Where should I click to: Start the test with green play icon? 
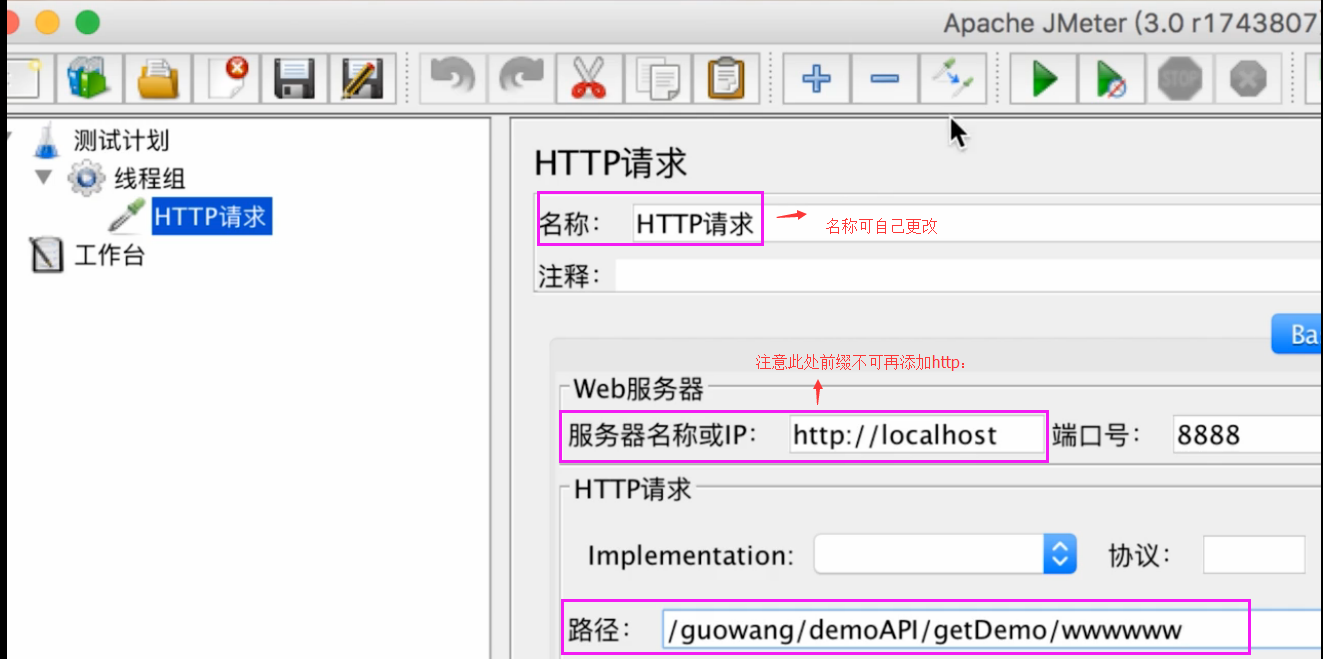pos(1044,77)
